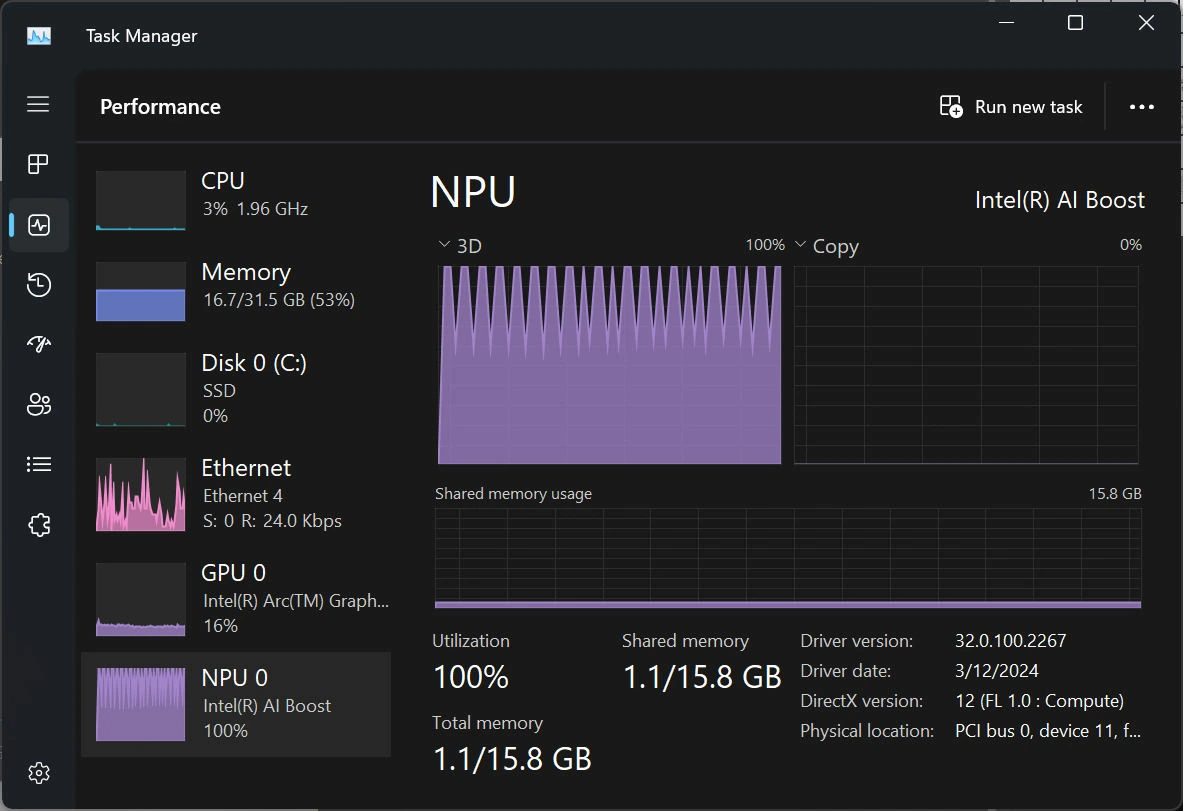Open the See more options menu
The image size is (1183, 811).
1141,106
